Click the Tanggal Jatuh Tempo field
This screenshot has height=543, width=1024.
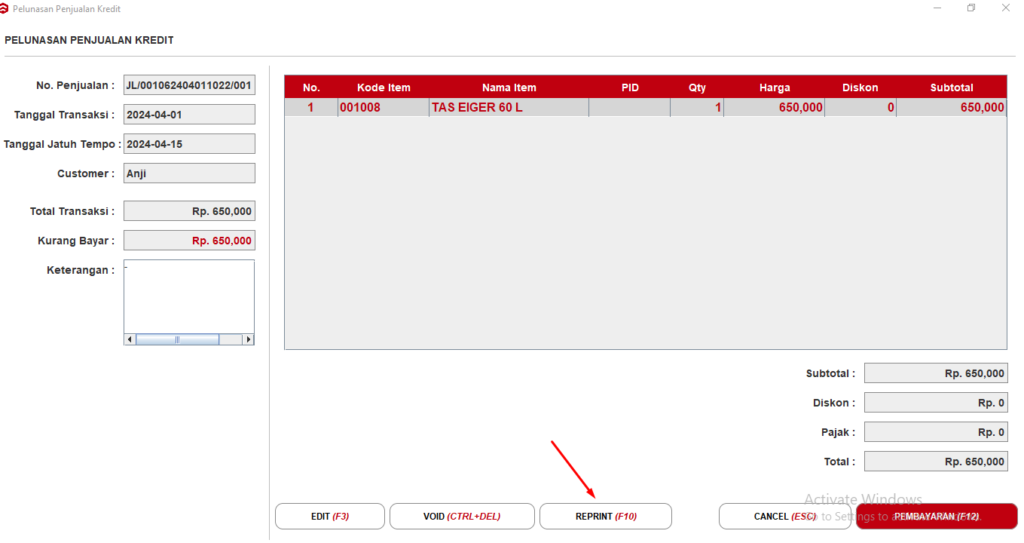pos(189,144)
